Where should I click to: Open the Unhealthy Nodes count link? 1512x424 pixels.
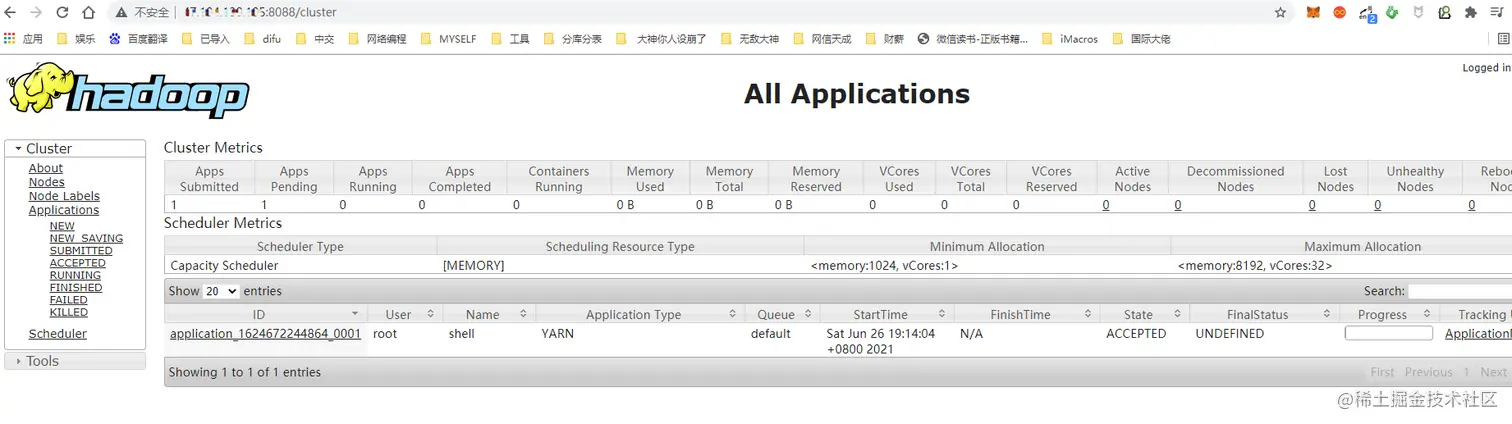(1377, 205)
